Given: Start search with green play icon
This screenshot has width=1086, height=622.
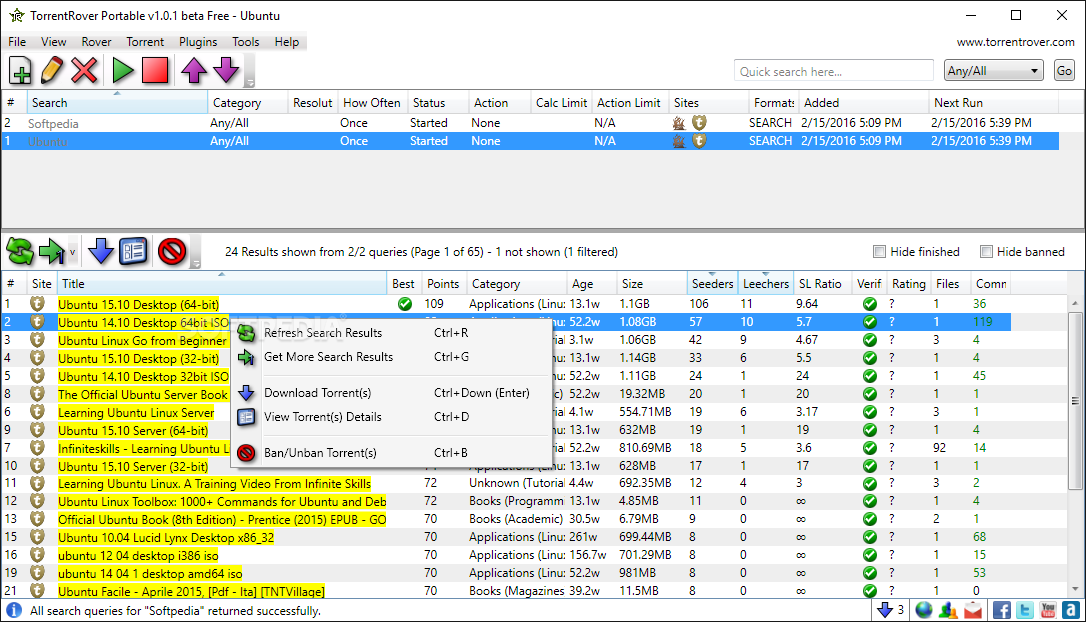Looking at the screenshot, I should point(123,71).
